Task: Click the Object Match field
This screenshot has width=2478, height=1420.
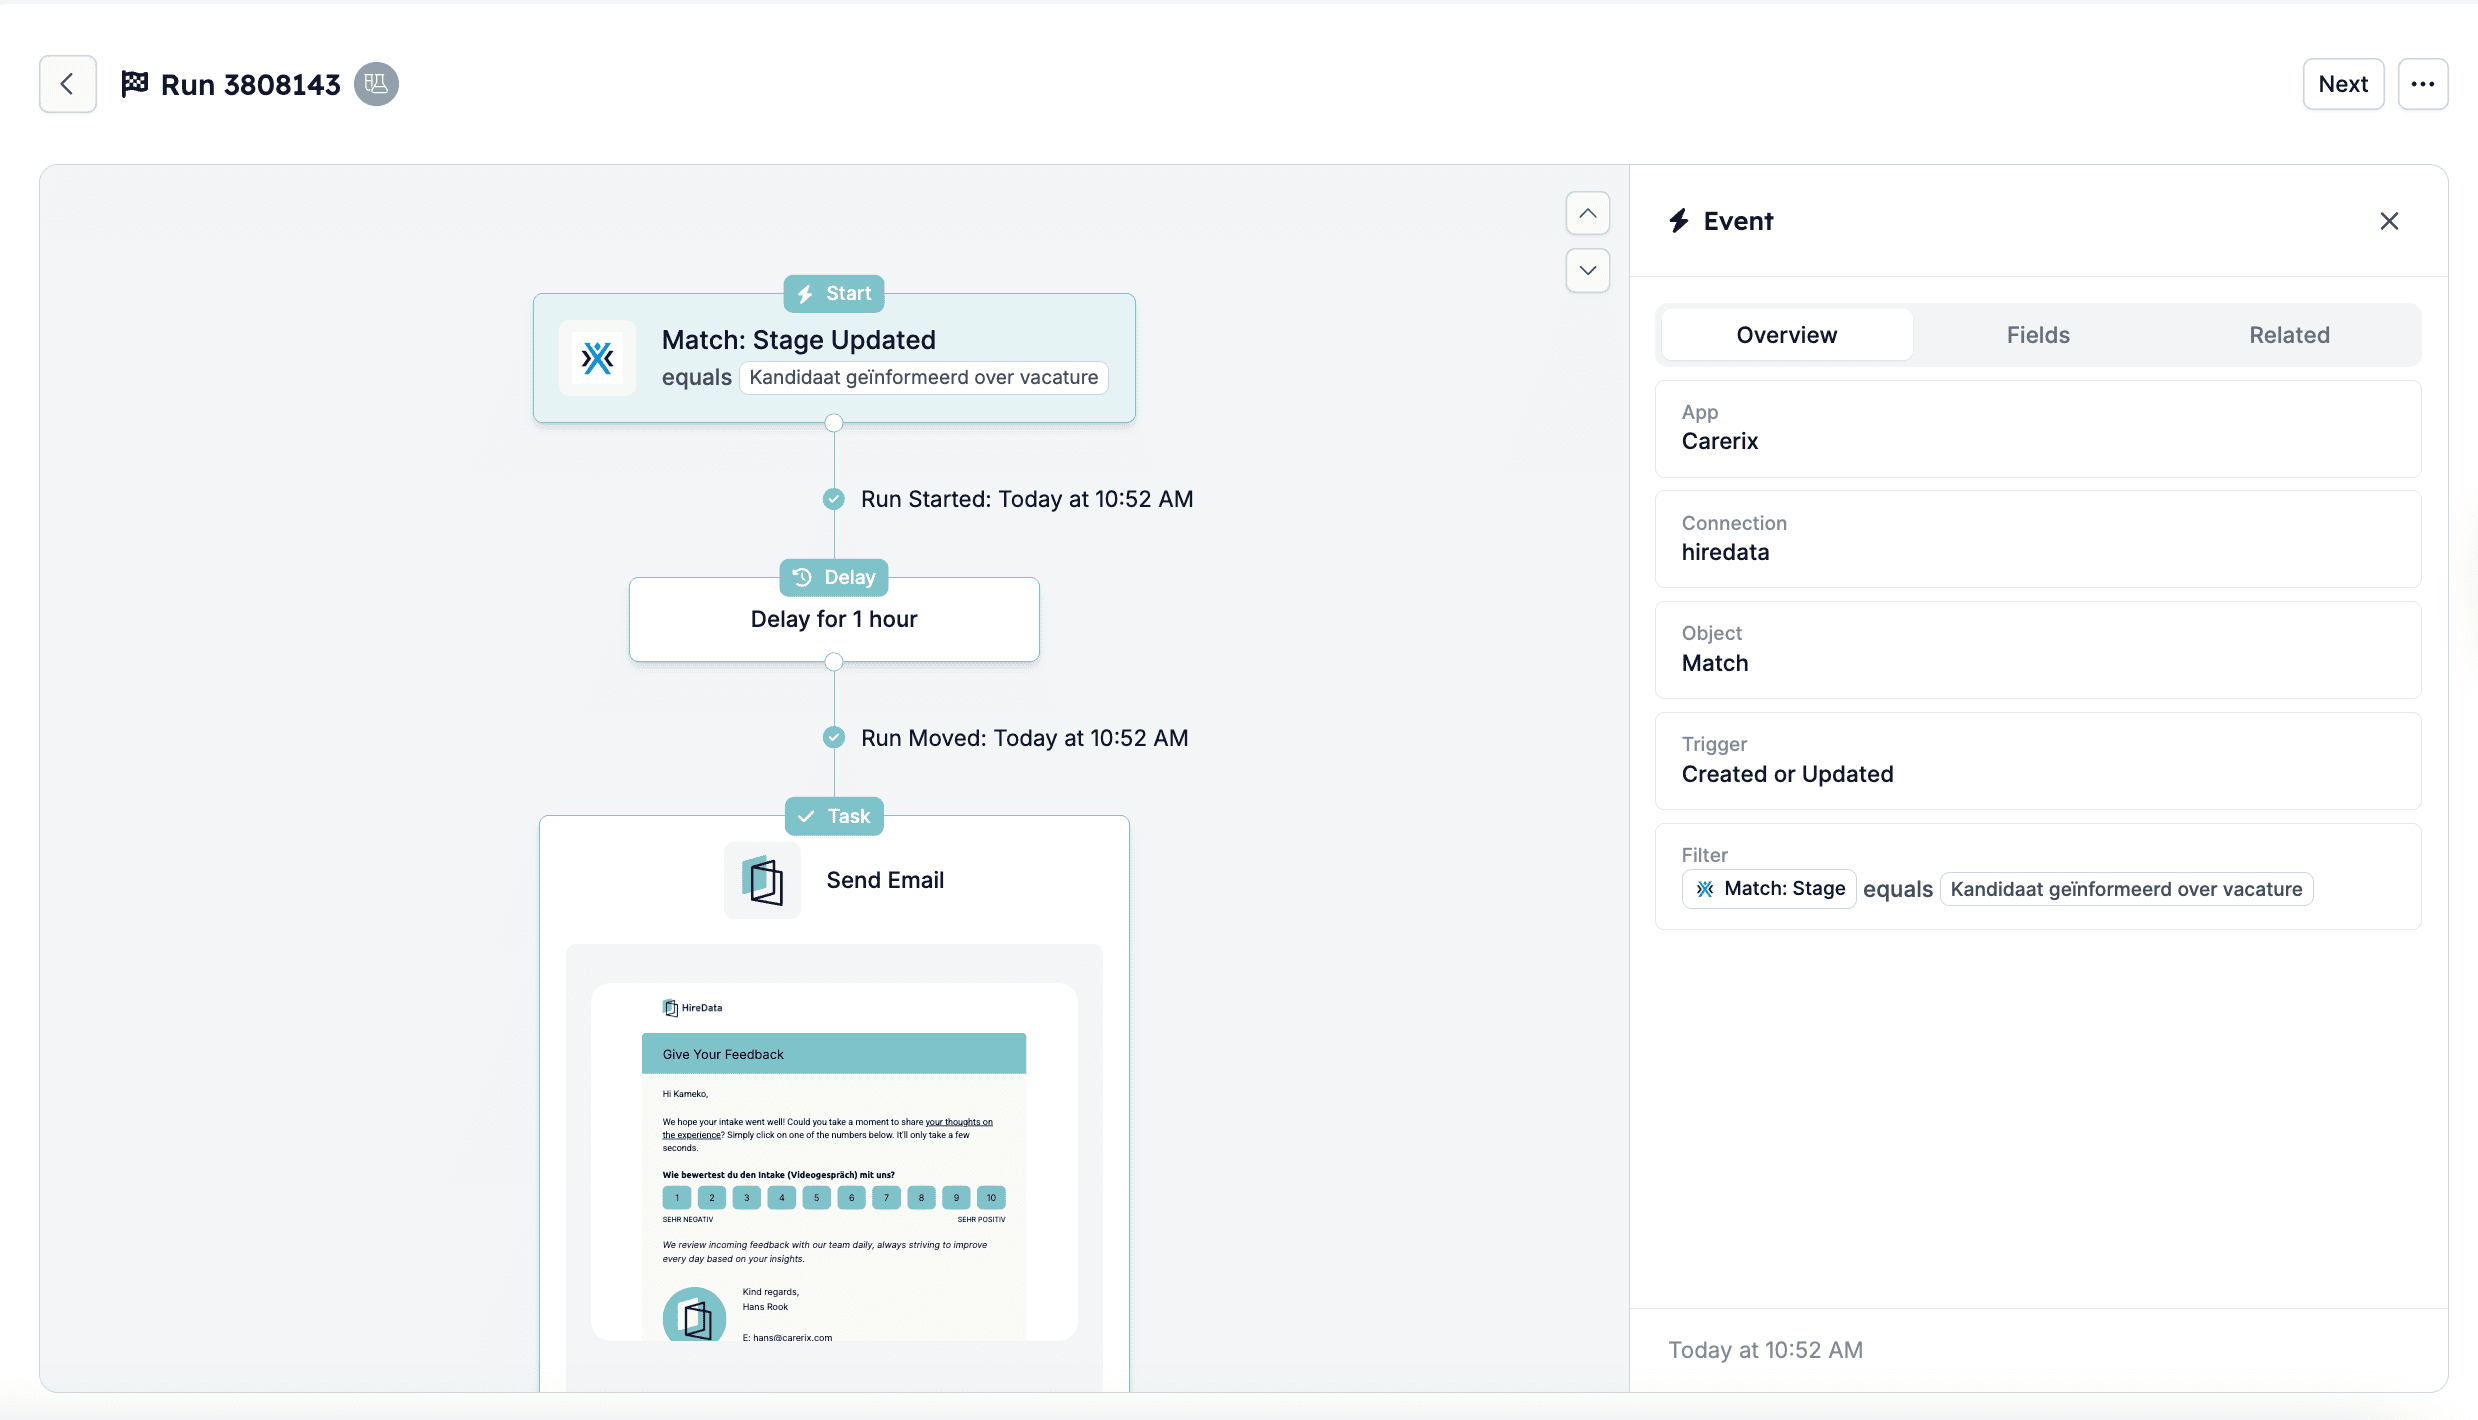Action: click(x=2038, y=650)
